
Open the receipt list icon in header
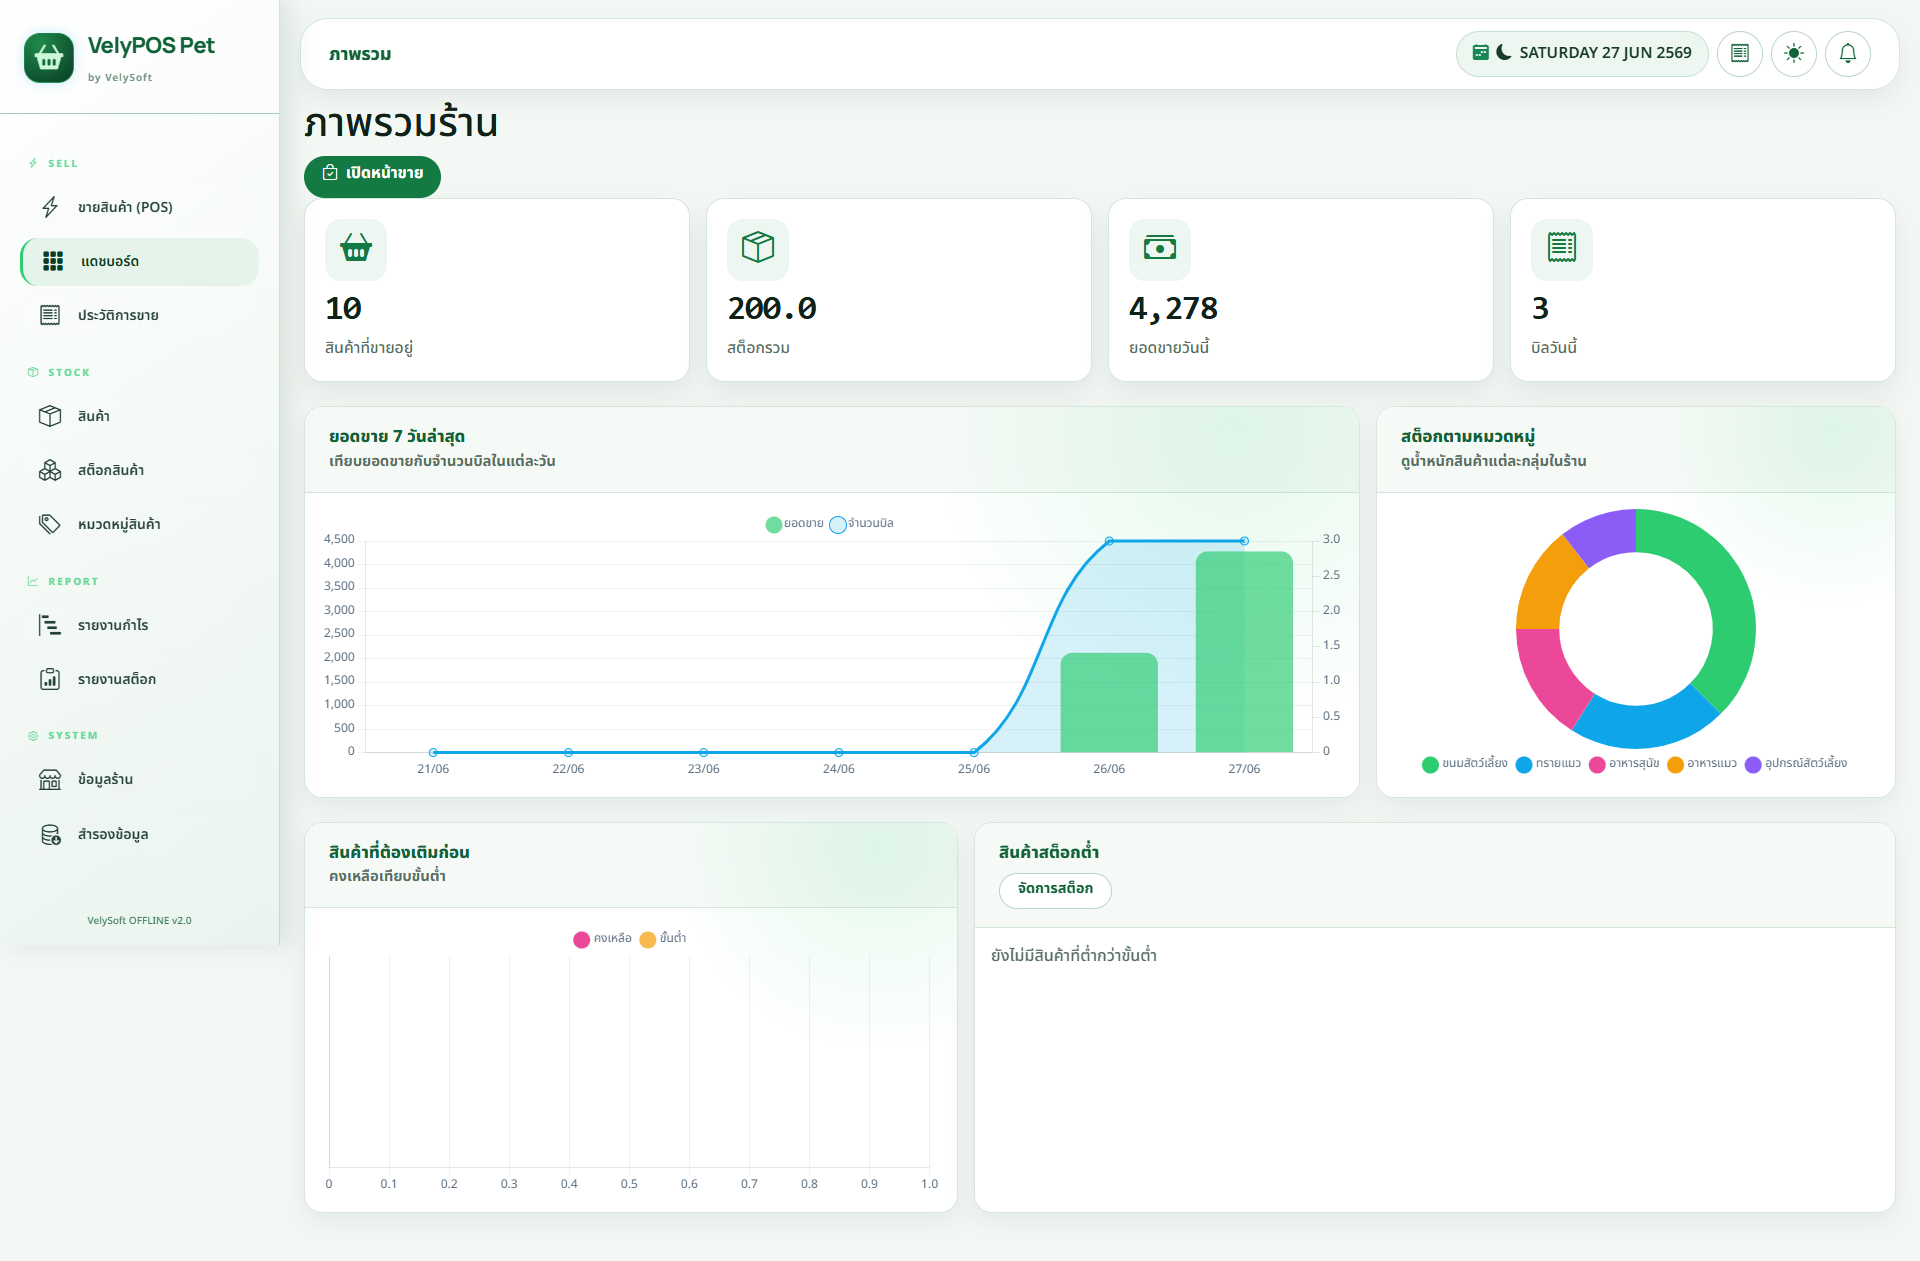(1740, 53)
